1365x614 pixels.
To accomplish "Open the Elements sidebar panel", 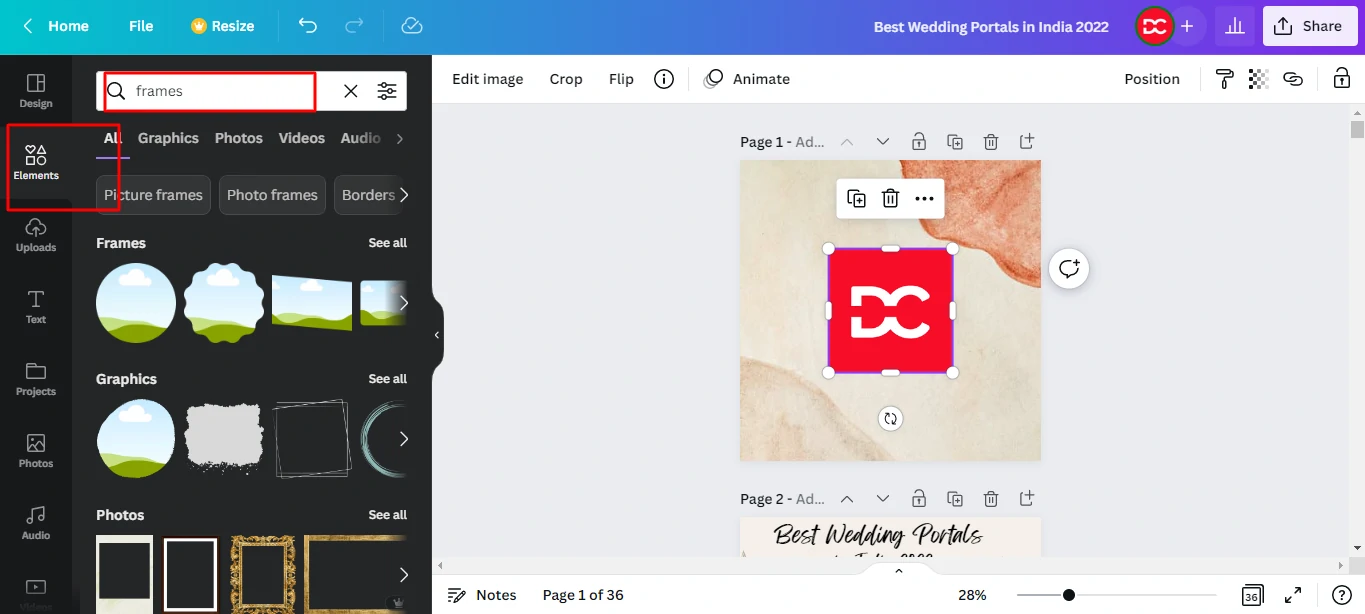I will click(36, 162).
